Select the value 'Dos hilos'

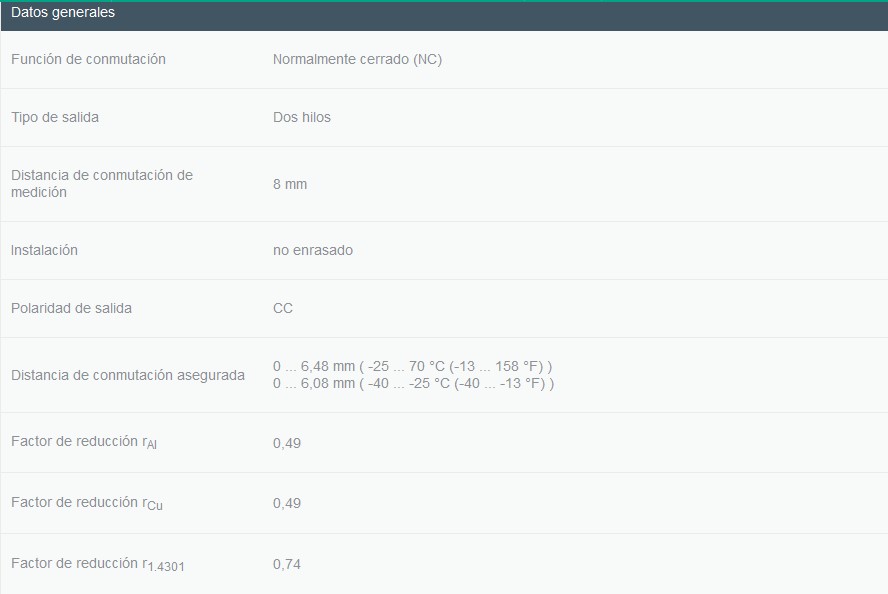click(302, 117)
